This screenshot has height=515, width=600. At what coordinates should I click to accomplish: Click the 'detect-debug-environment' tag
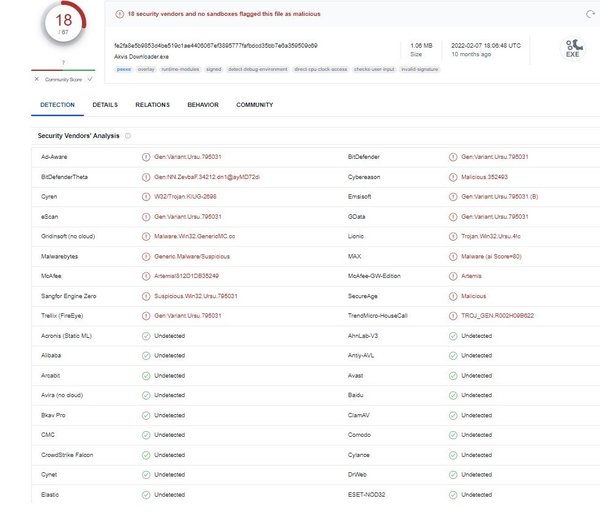[258, 69]
